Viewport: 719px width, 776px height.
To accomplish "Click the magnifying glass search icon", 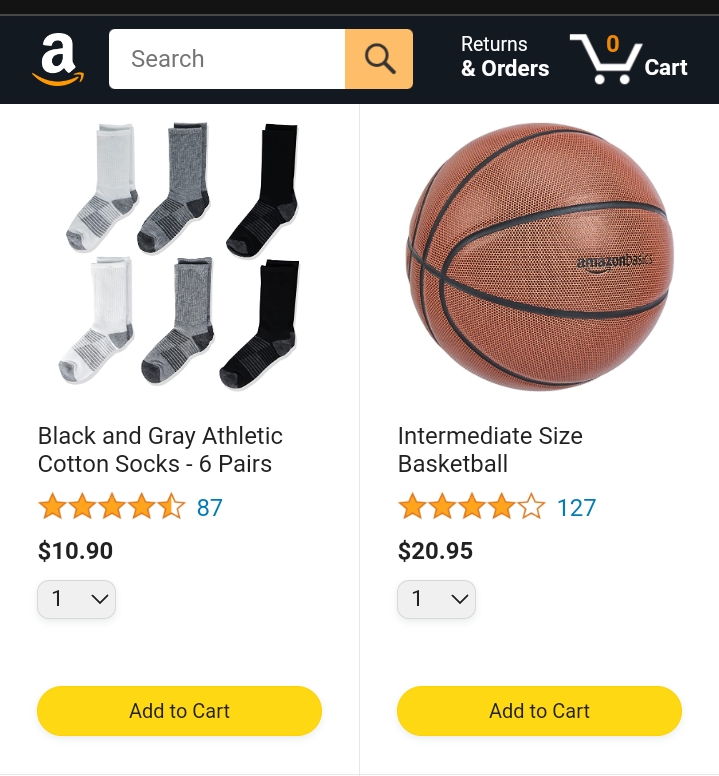I will (x=380, y=59).
